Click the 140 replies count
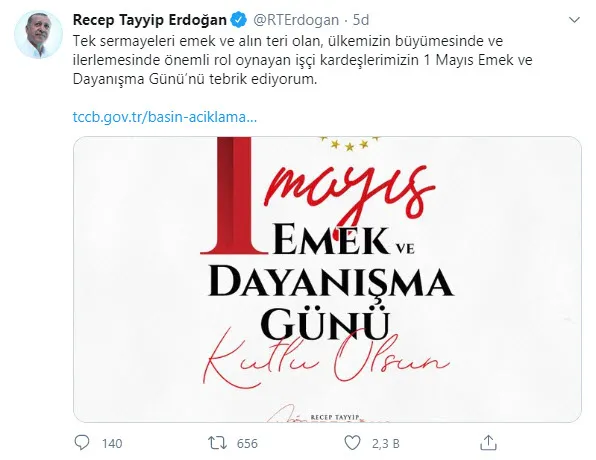 tap(112, 444)
